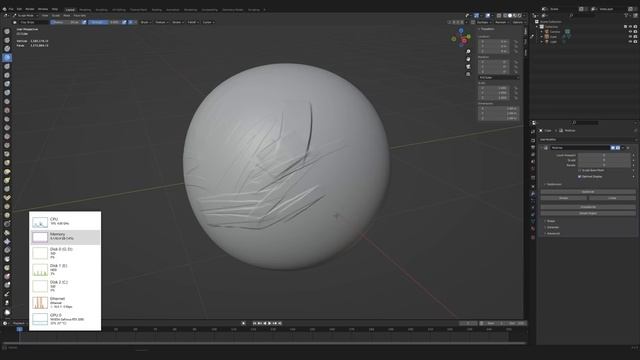
Task: Select solid viewport shading mode
Action: 510,16
